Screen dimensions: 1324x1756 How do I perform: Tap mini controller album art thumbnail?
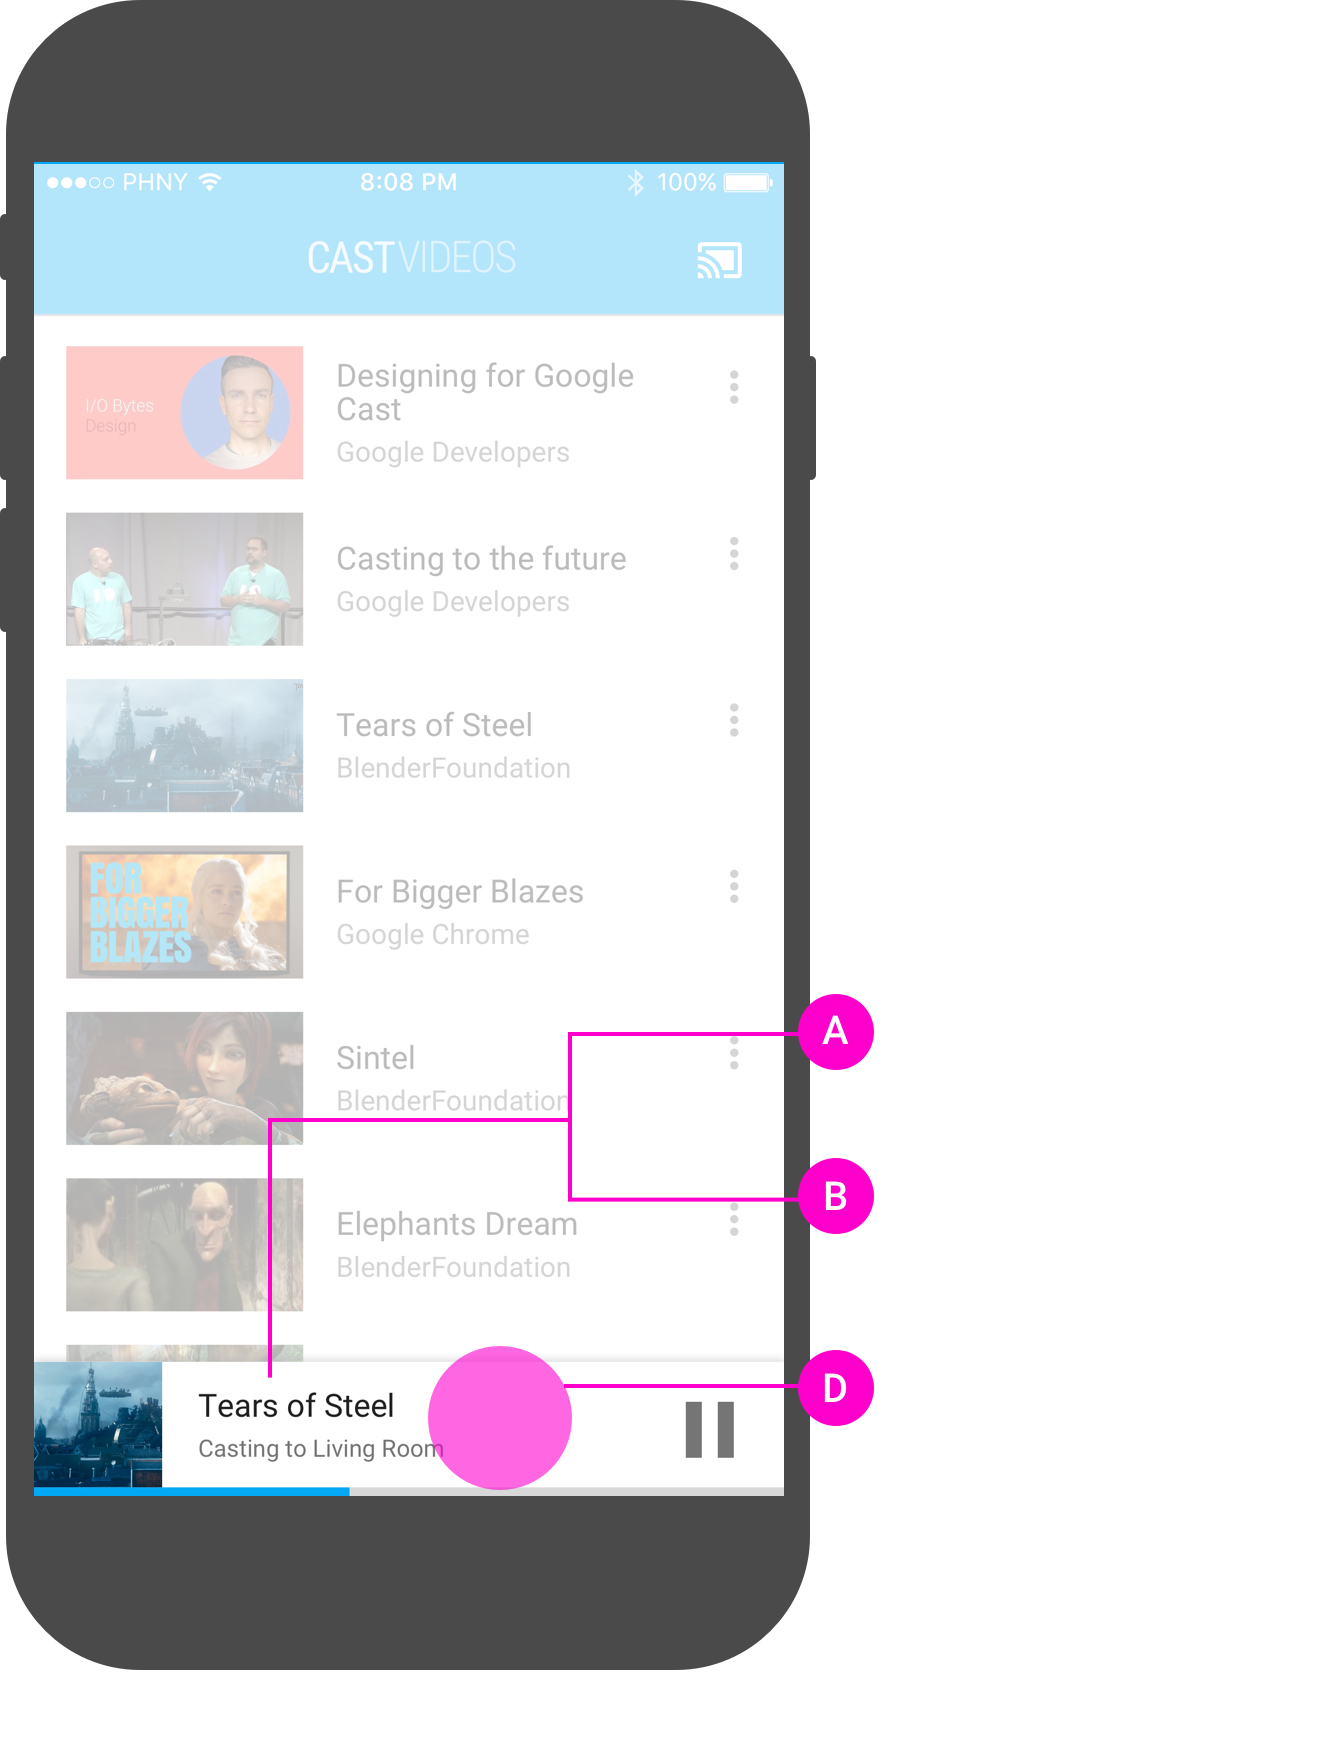click(x=98, y=1425)
